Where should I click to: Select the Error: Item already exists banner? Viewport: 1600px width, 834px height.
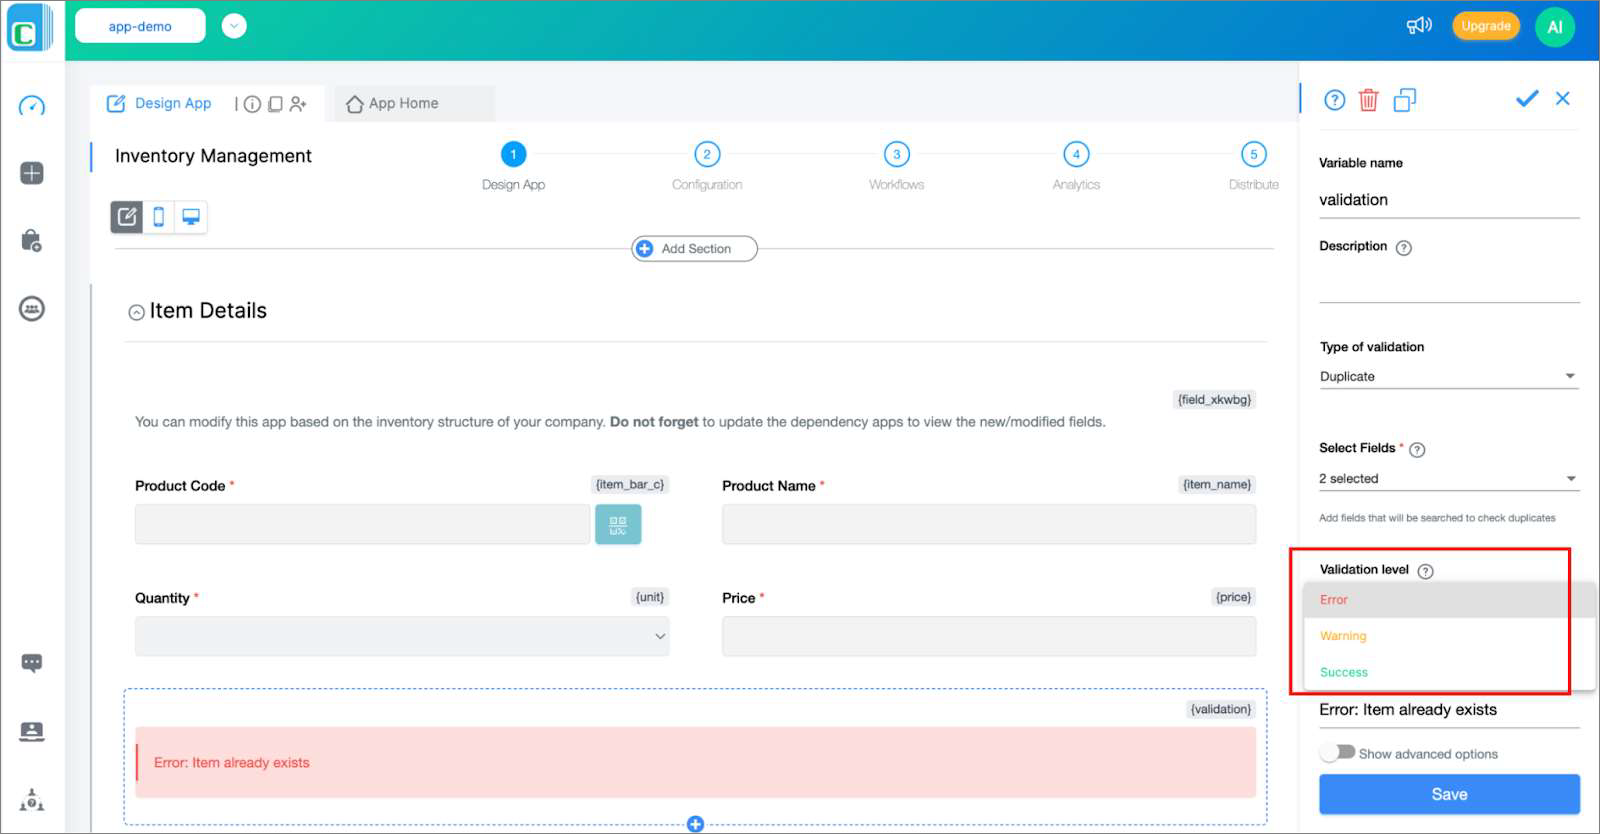[696, 763]
